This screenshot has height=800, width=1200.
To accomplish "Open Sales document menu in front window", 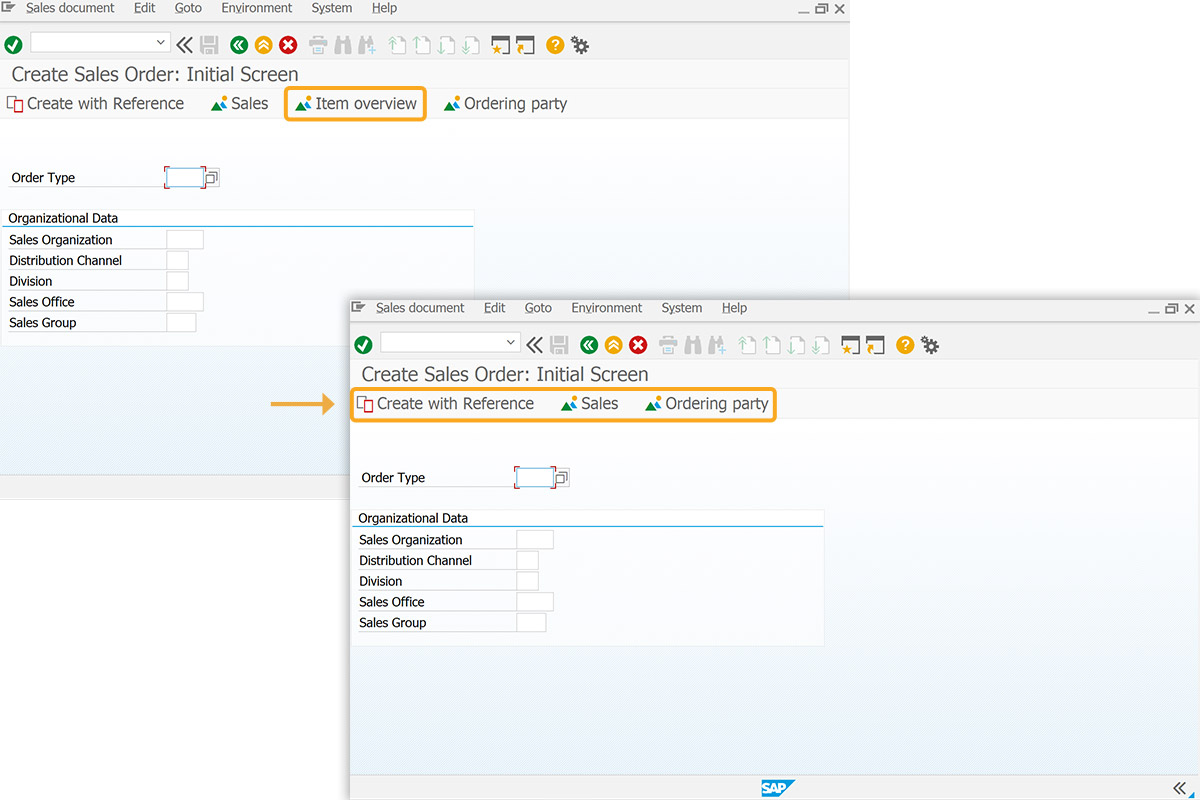I will pos(420,308).
